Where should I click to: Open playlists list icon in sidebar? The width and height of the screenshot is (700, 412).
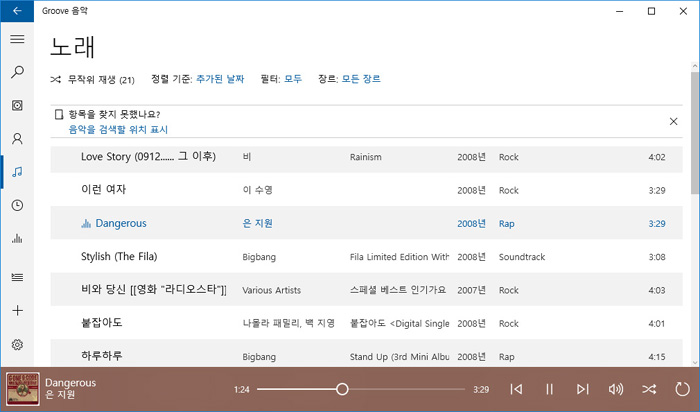[x=17, y=277]
